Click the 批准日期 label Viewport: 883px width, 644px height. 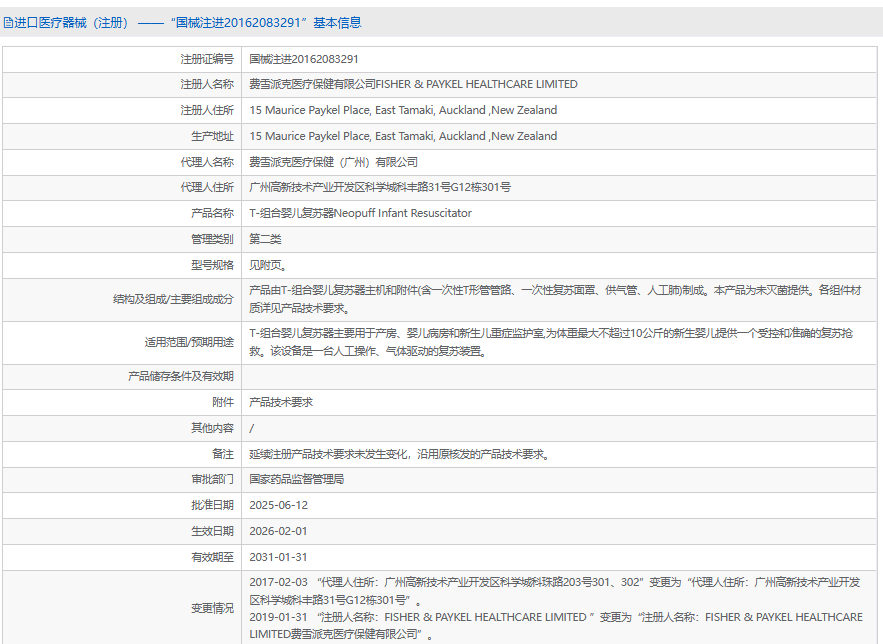click(212, 505)
